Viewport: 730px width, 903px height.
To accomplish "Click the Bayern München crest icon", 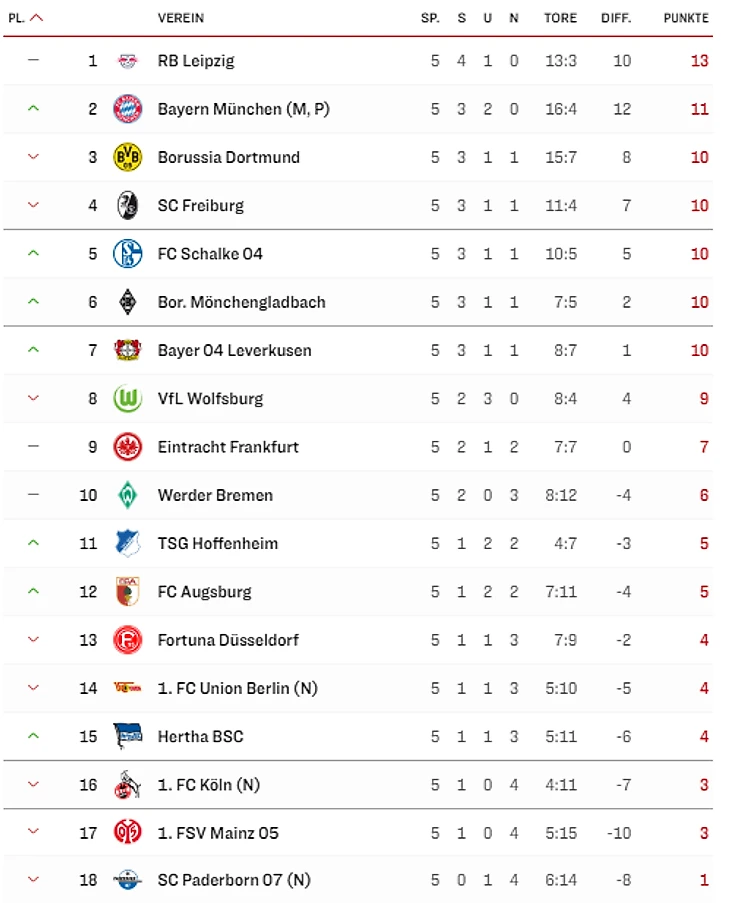I will pos(127,109).
